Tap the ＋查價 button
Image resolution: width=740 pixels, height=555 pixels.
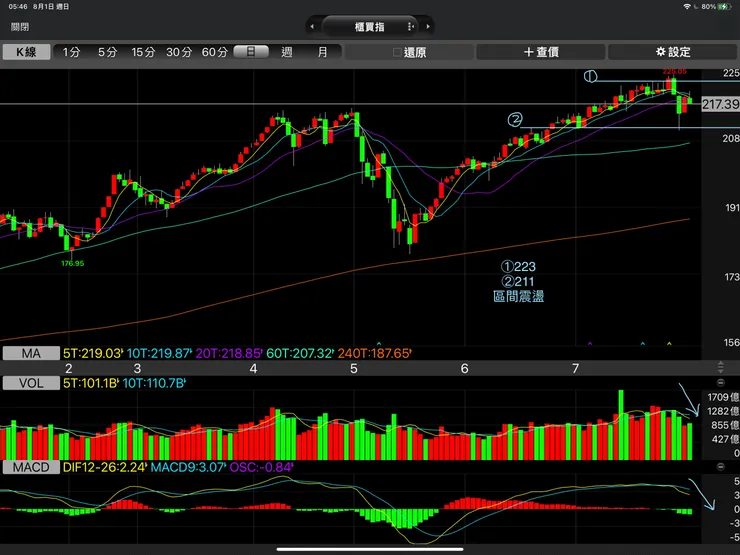[541, 52]
